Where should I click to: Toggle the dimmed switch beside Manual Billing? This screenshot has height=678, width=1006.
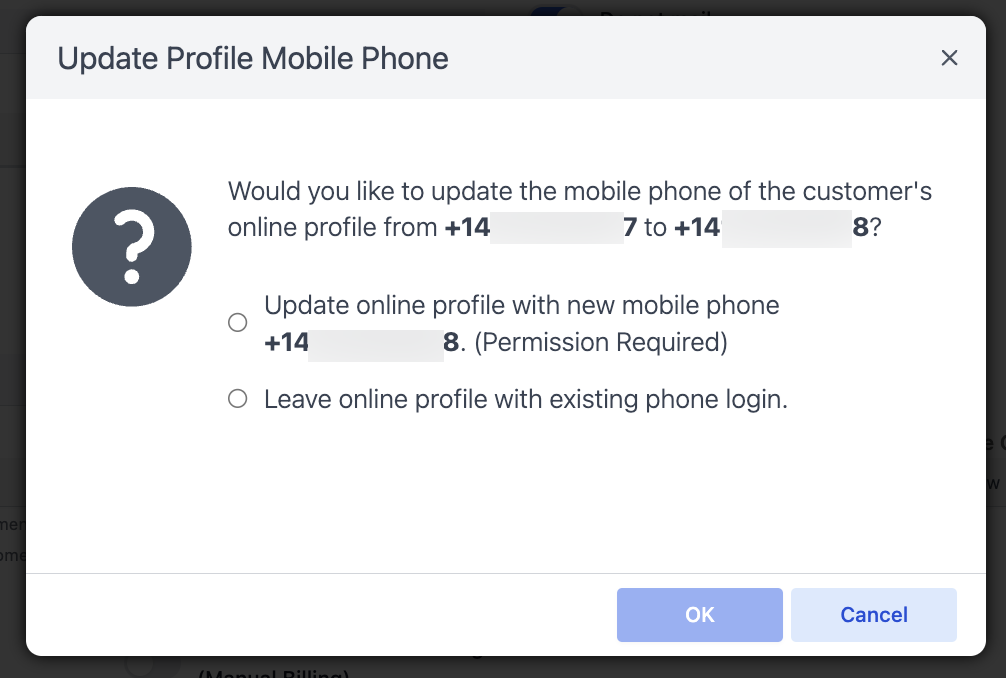153,666
